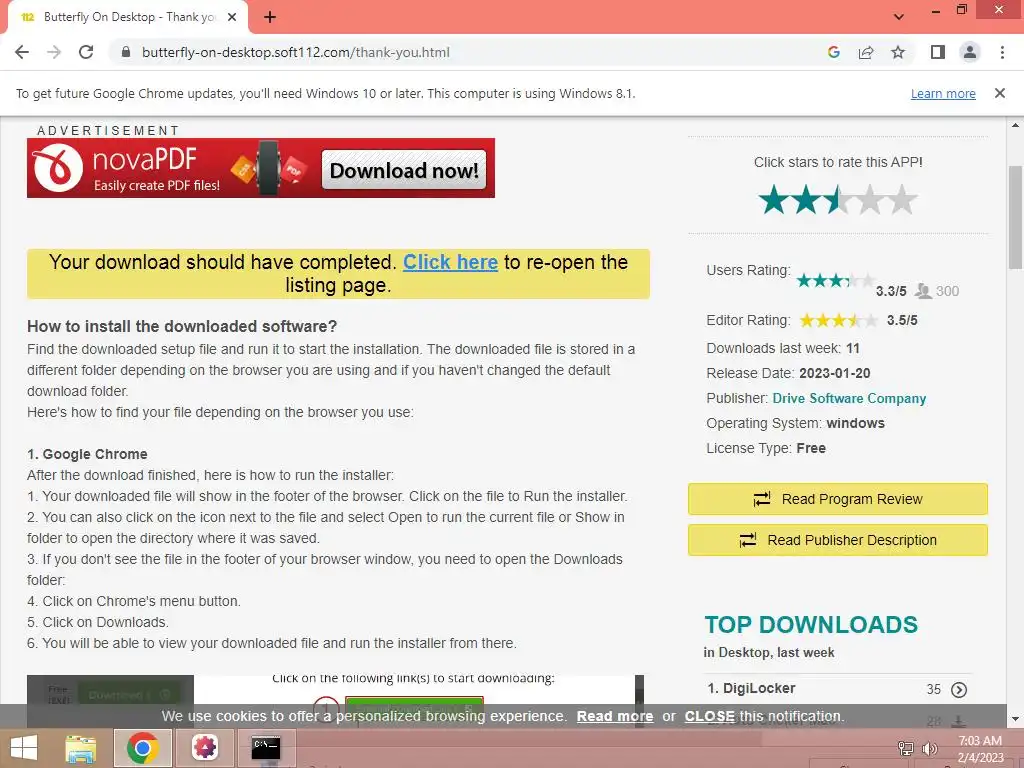The height and width of the screenshot is (768, 1024).
Task: Click the novaPDF Download now button
Action: 404,170
